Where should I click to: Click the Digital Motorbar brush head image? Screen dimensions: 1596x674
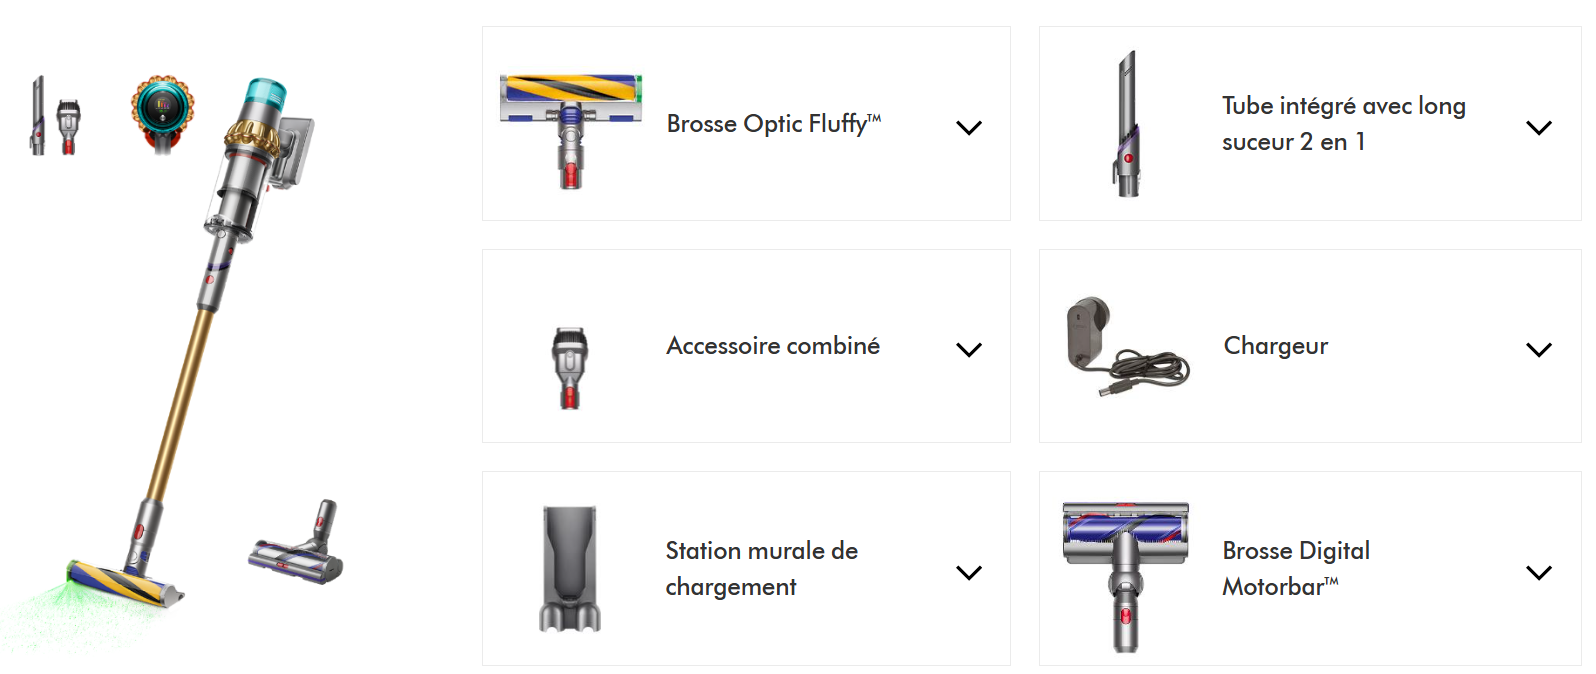(1126, 572)
